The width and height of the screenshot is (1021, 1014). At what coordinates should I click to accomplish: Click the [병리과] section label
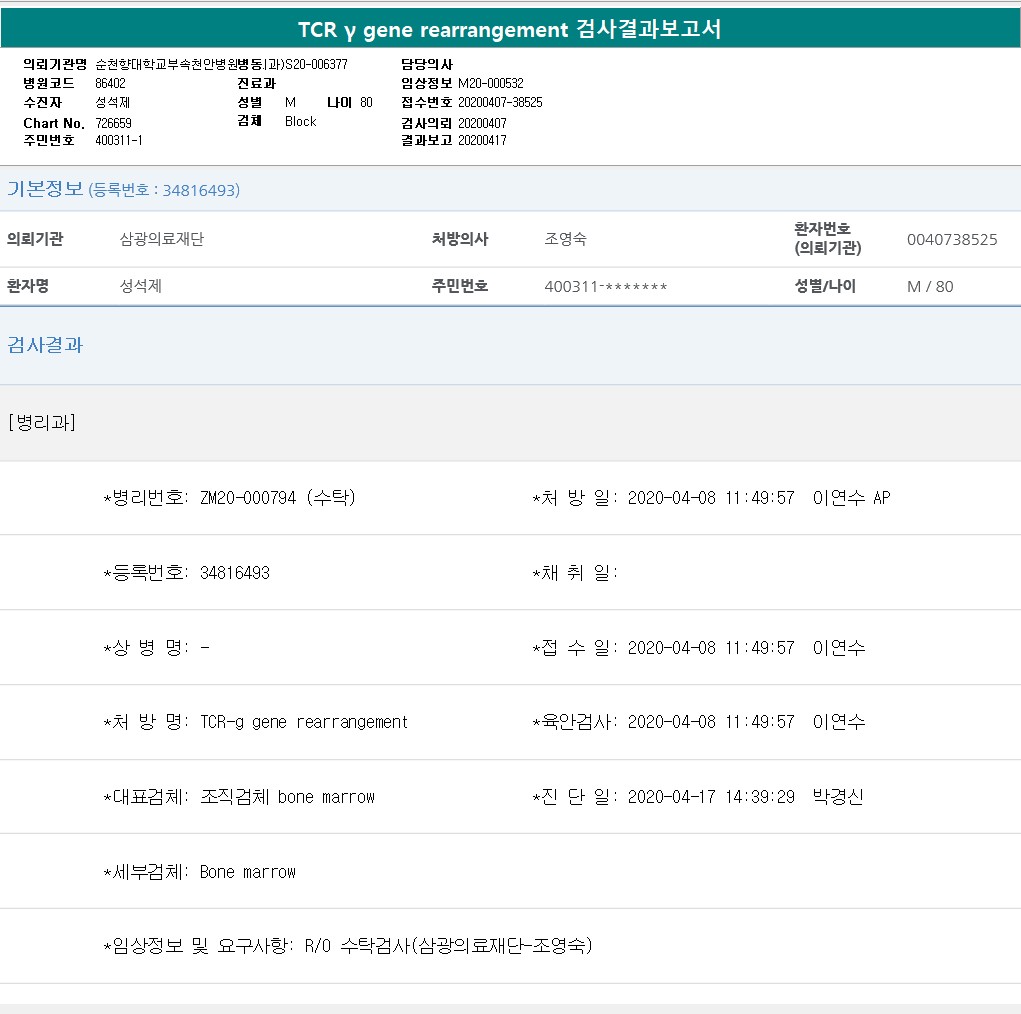(41, 422)
